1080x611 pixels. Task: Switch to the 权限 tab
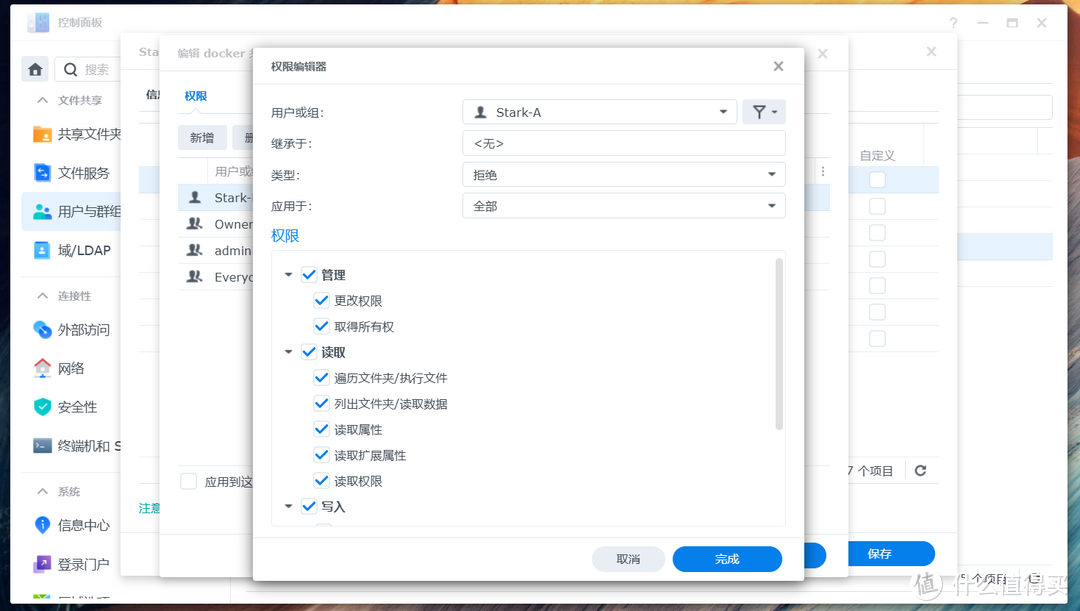[x=195, y=95]
